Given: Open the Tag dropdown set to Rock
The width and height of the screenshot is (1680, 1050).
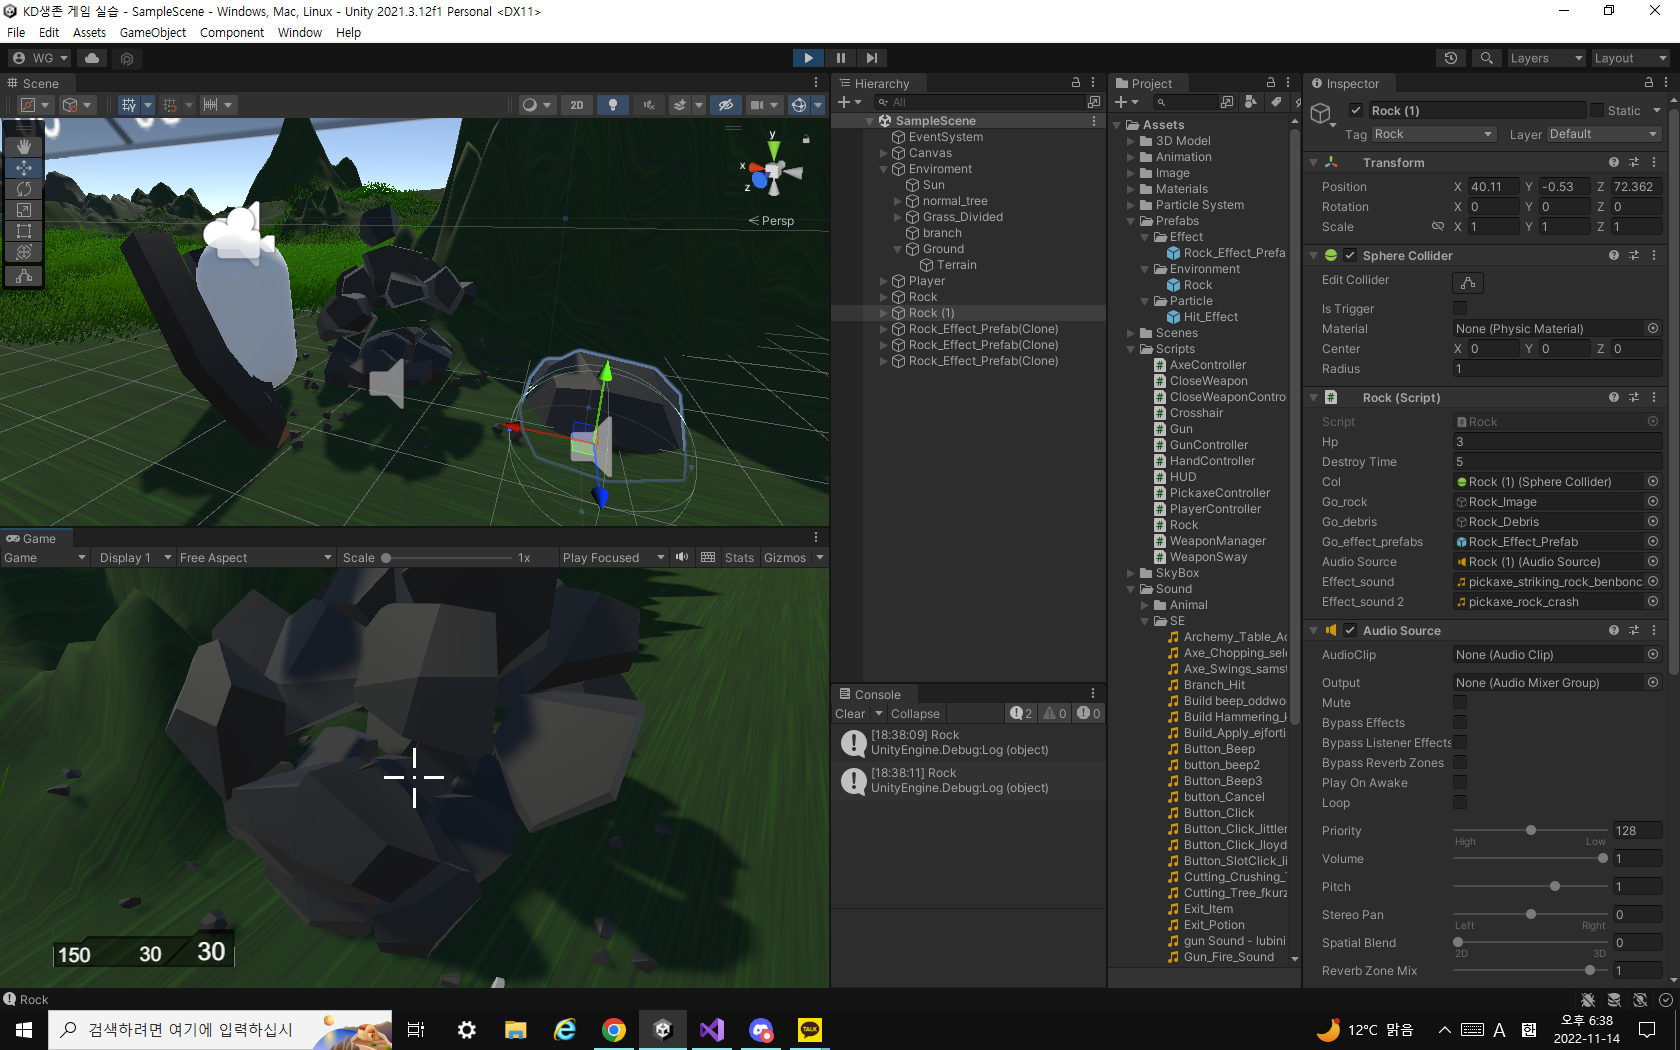Looking at the screenshot, I should pyautogui.click(x=1433, y=134).
